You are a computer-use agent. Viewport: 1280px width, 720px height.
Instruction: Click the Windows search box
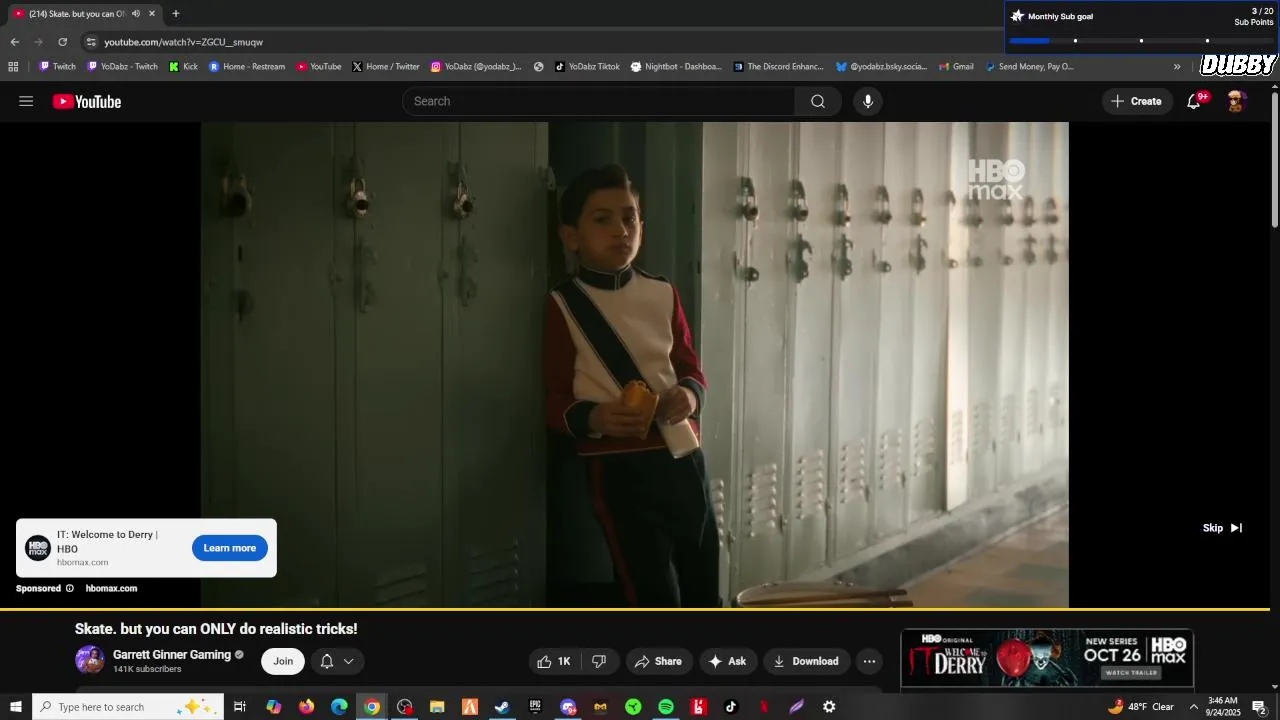(x=127, y=707)
